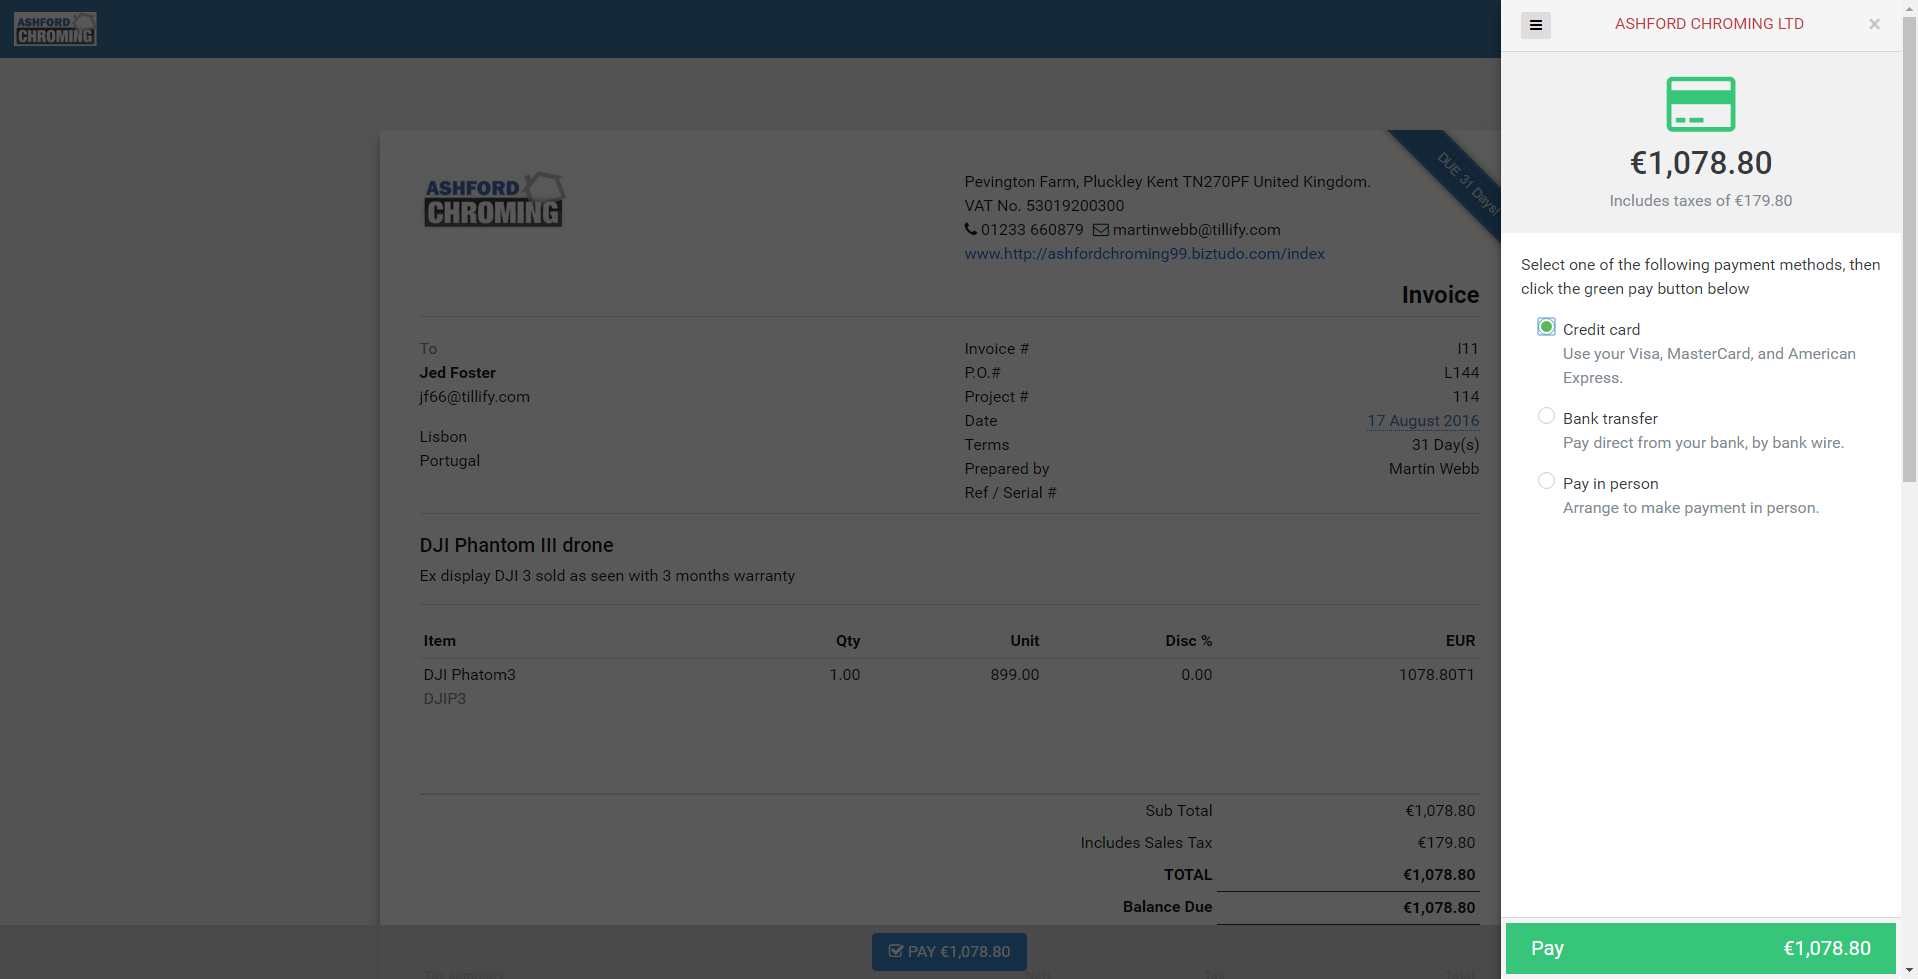Choose Bank transfer payment option
Image resolution: width=1918 pixels, height=979 pixels.
[1546, 416]
